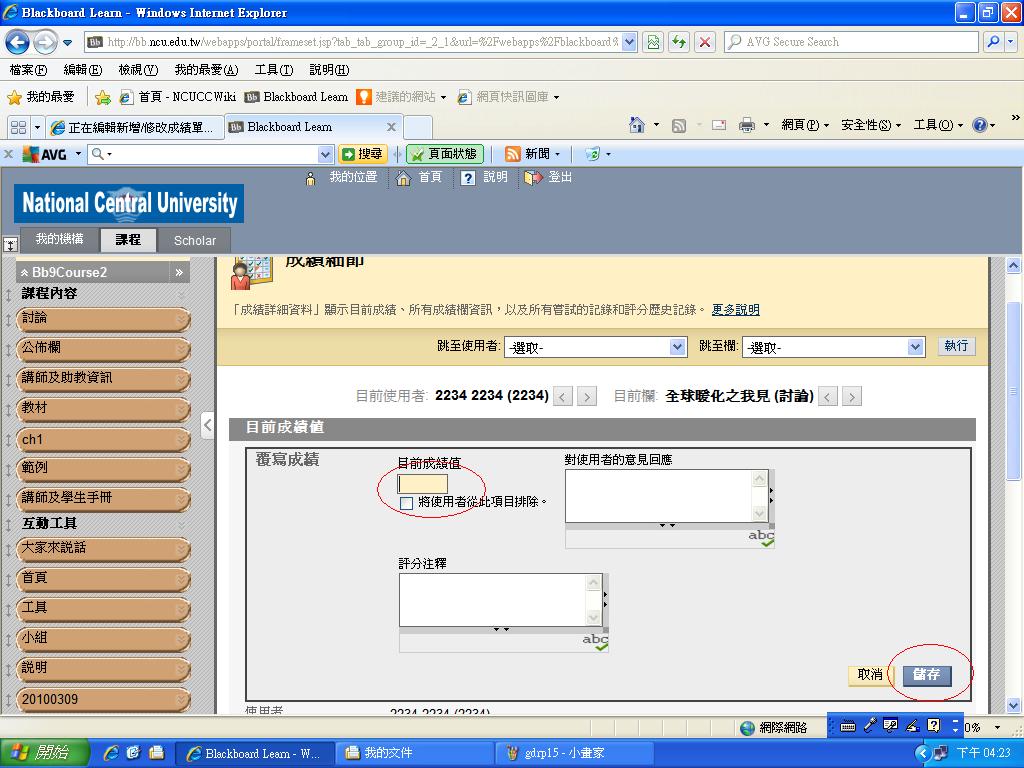Click the 取消 (Cancel) button
Image resolution: width=1024 pixels, height=768 pixels.
[870, 675]
